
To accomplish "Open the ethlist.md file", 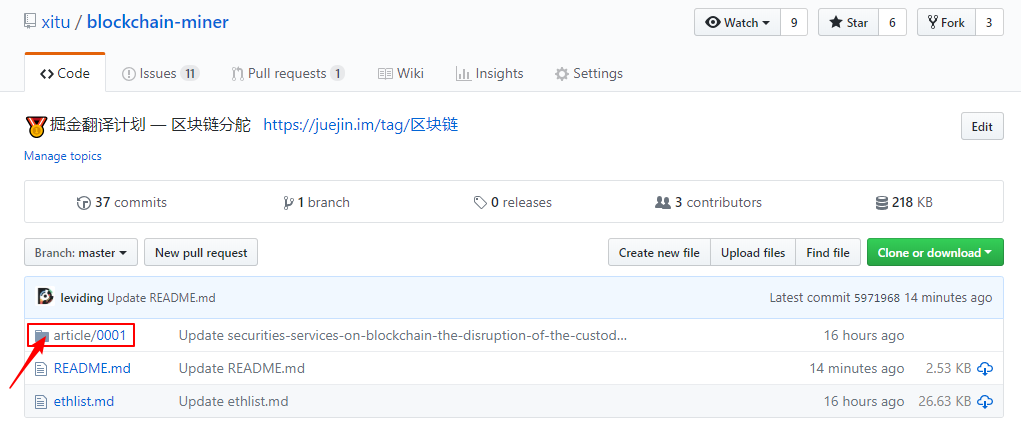I will tap(84, 402).
